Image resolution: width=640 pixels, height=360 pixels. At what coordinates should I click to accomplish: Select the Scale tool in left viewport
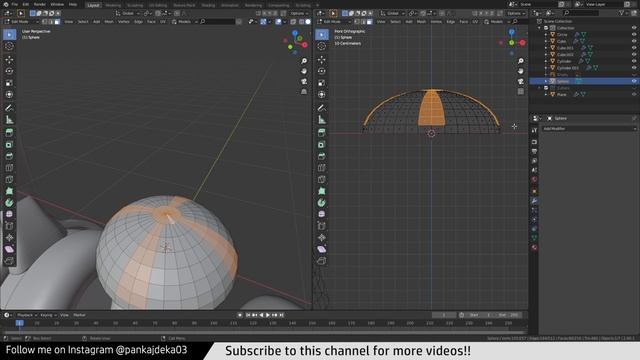[9, 83]
